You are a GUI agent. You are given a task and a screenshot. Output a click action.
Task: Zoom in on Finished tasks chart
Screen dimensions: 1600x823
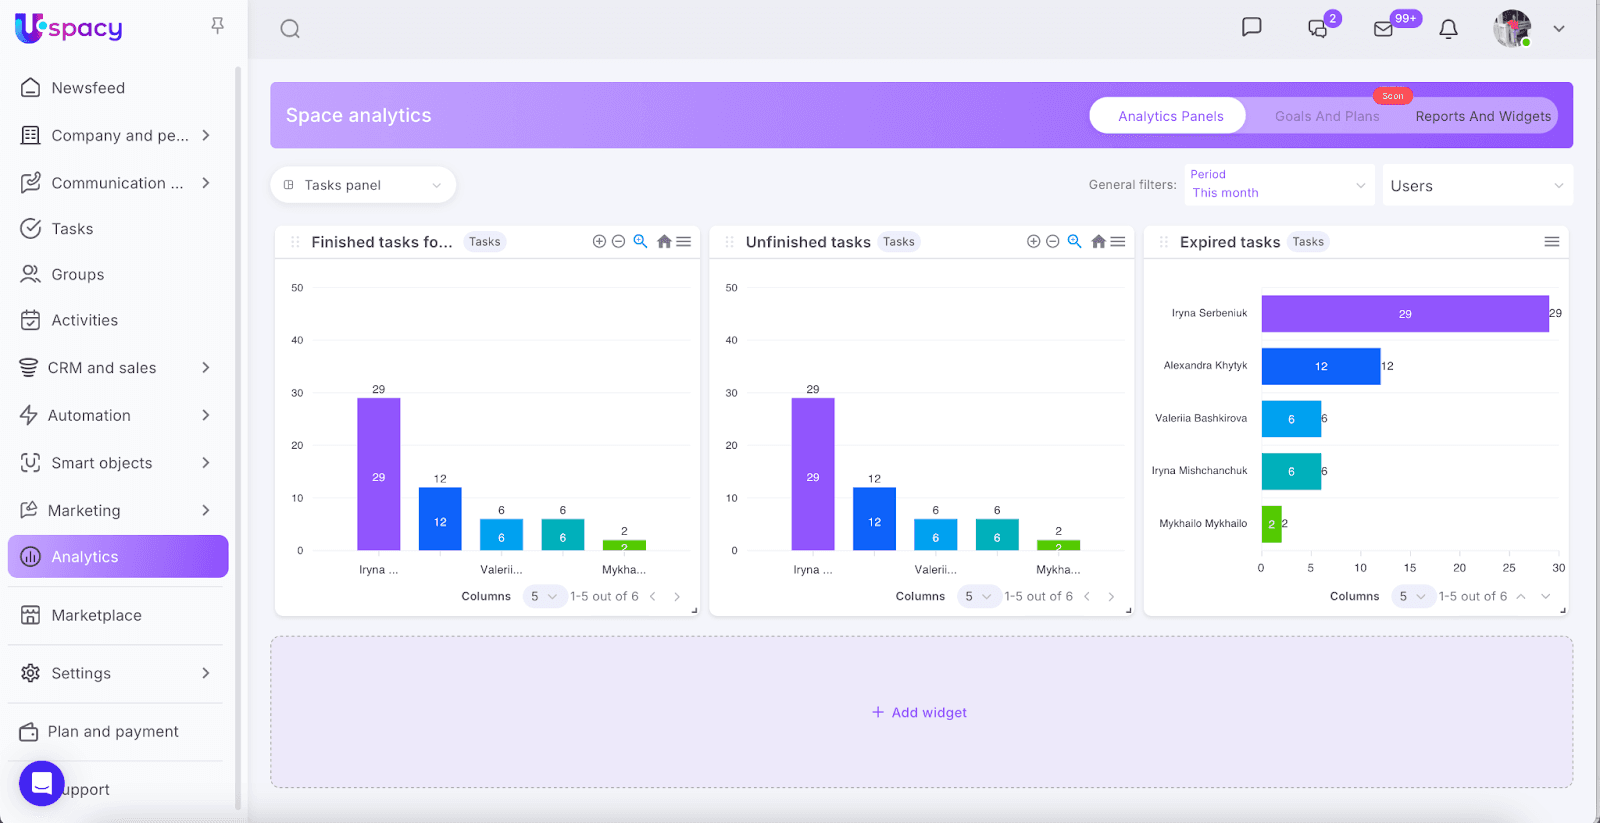click(x=599, y=241)
